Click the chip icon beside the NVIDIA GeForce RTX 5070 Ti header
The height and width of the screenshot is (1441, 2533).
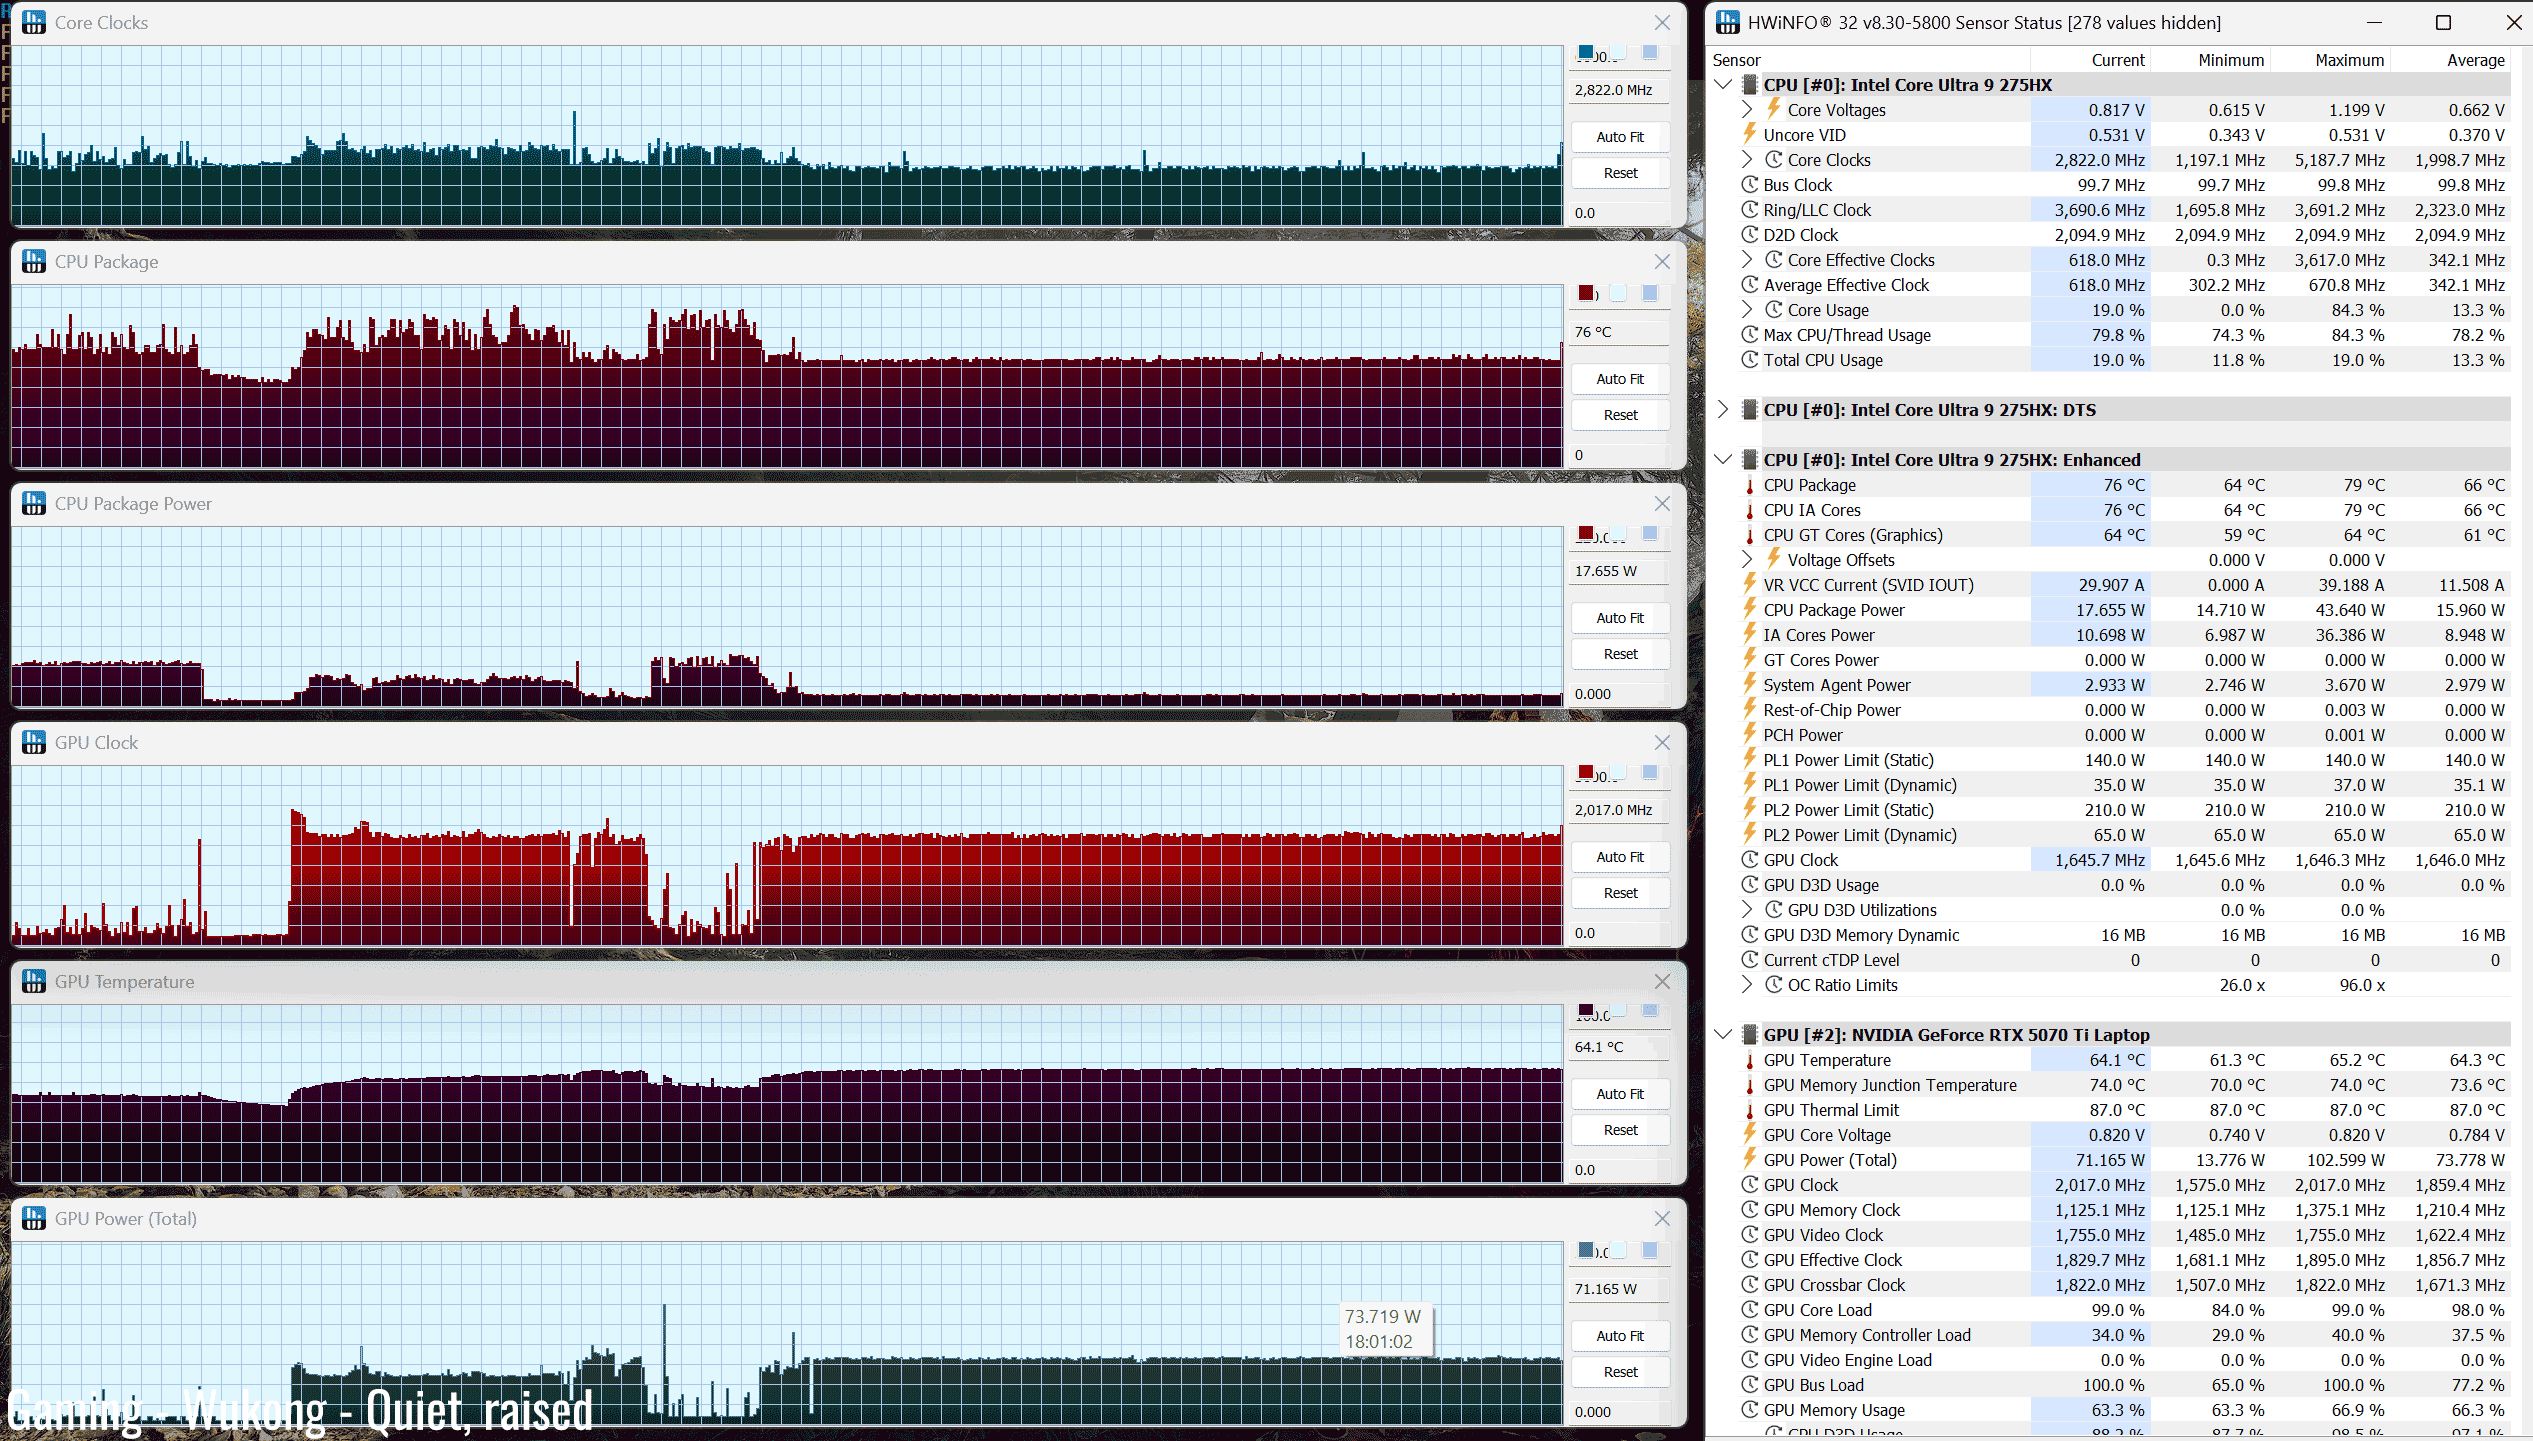[x=1750, y=1034]
